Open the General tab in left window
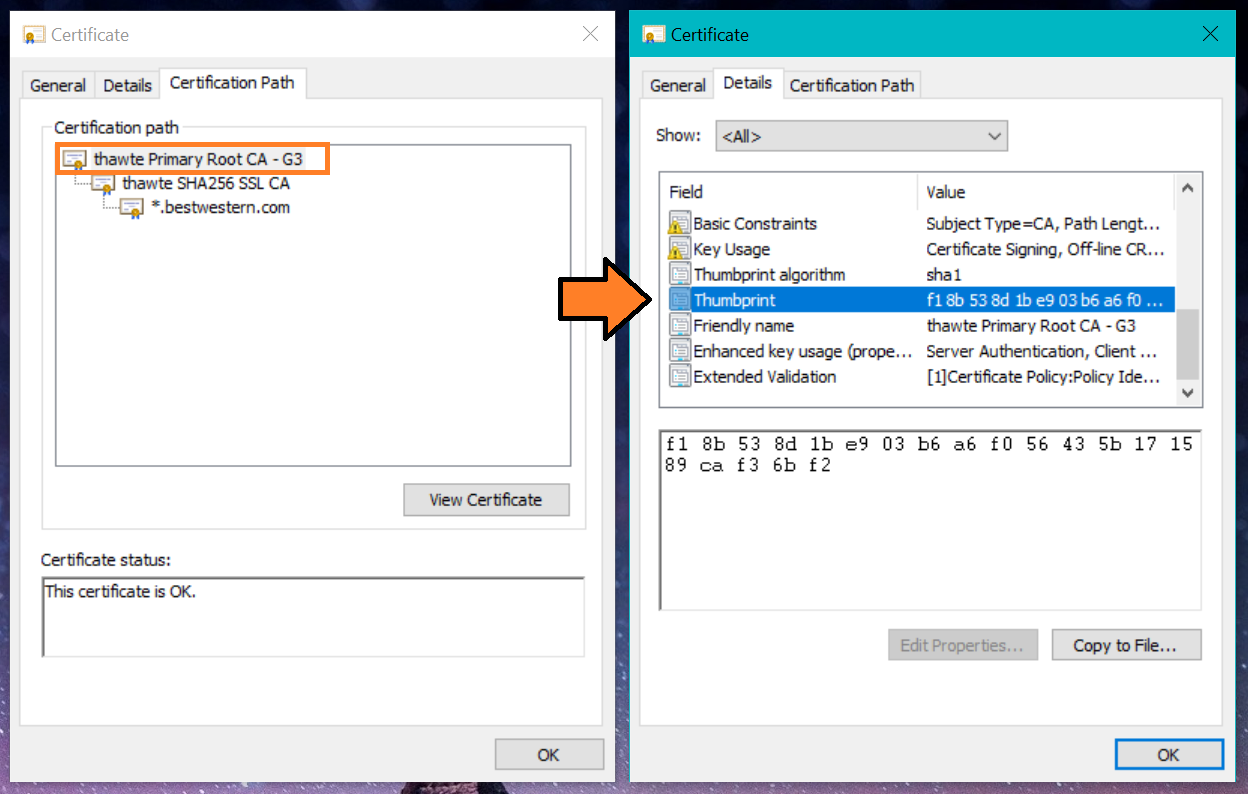Viewport: 1248px width, 794px height. [x=58, y=85]
